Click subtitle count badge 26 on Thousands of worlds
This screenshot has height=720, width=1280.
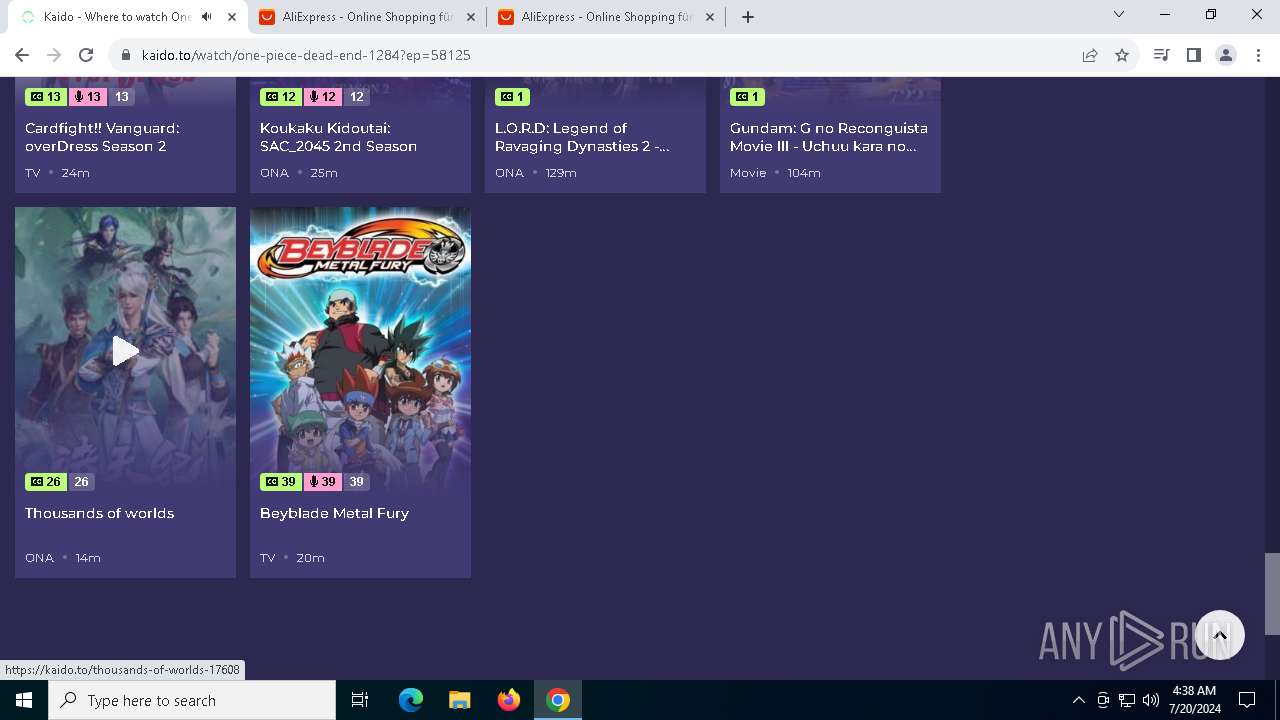[46, 482]
